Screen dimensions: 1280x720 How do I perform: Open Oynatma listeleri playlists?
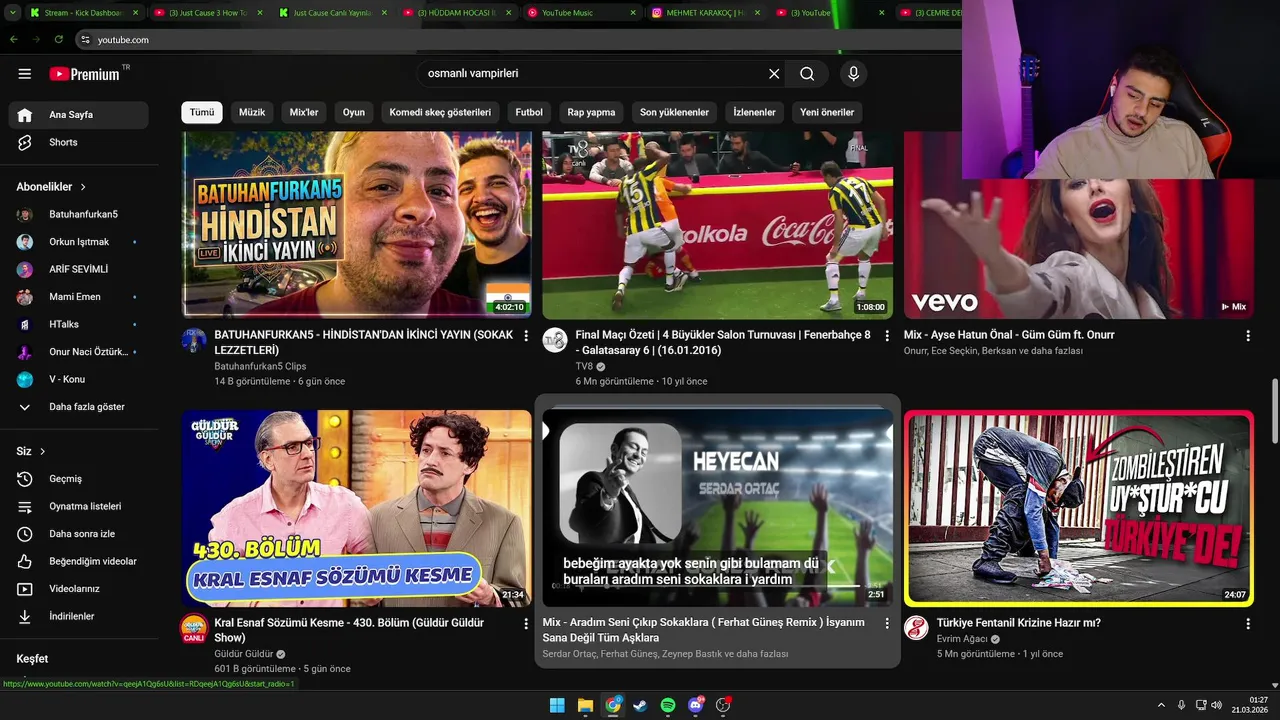click(78, 506)
